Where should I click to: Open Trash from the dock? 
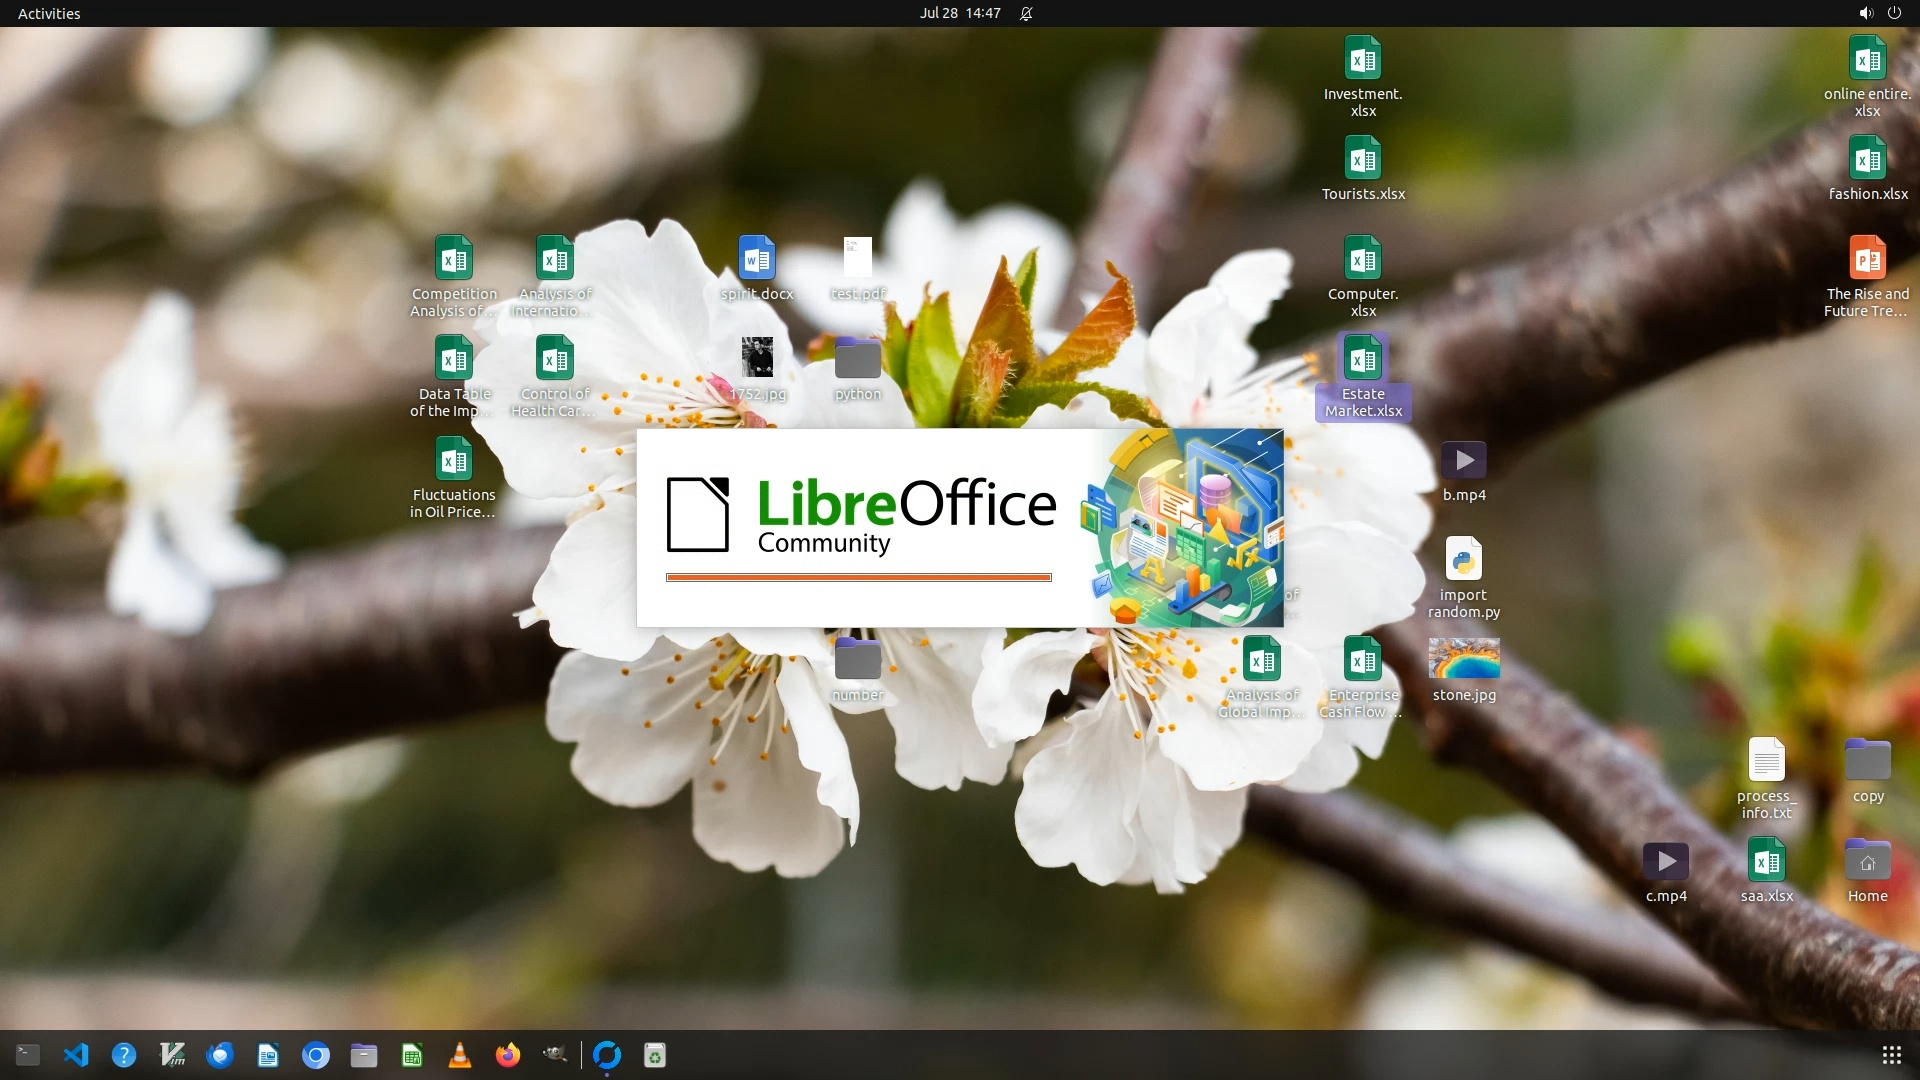pos(655,1055)
